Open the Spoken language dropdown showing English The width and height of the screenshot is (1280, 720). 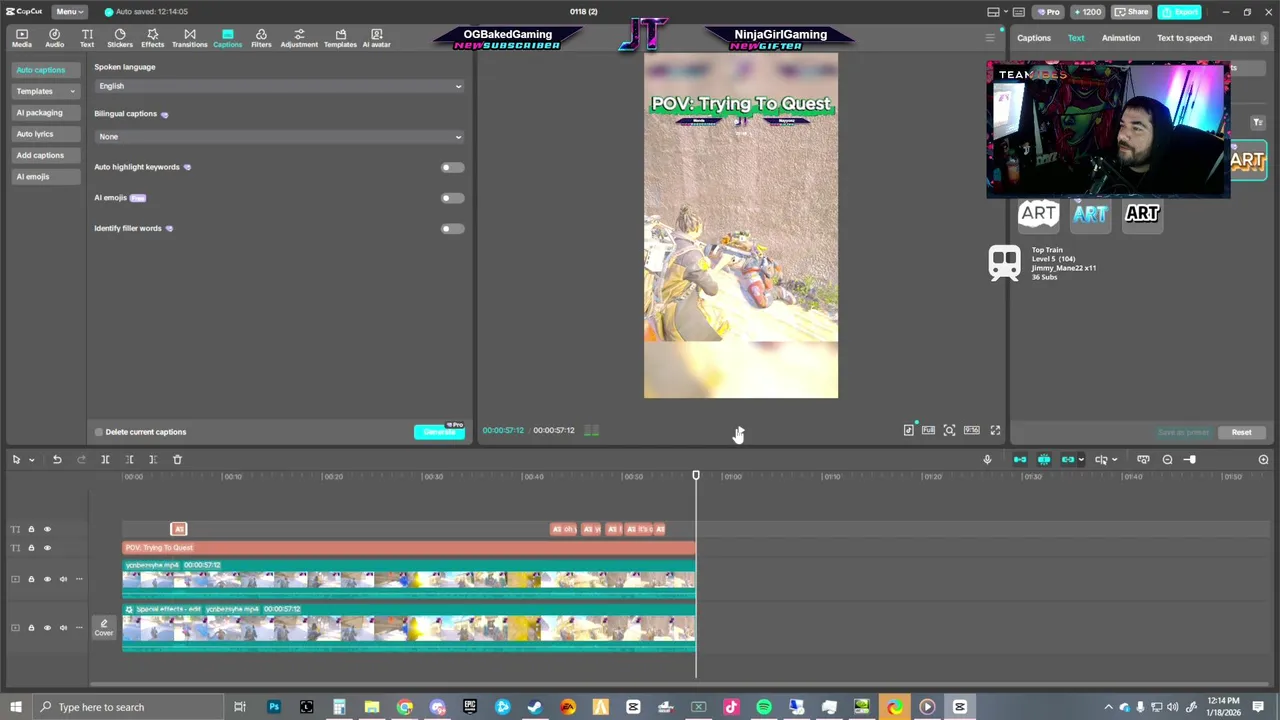click(279, 86)
